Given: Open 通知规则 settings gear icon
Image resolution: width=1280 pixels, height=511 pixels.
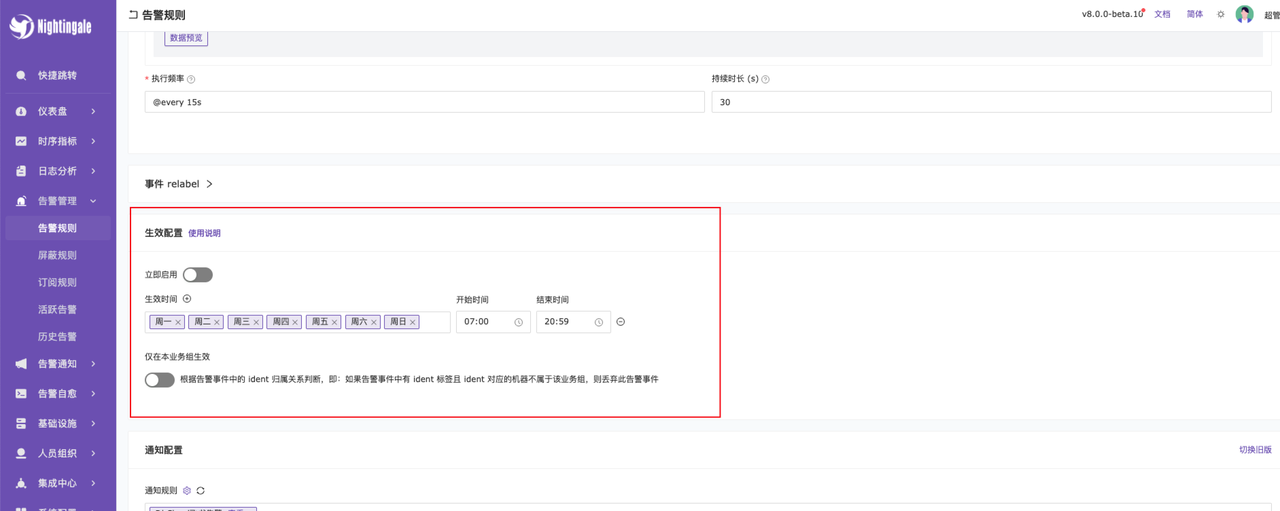Looking at the screenshot, I should [x=187, y=491].
